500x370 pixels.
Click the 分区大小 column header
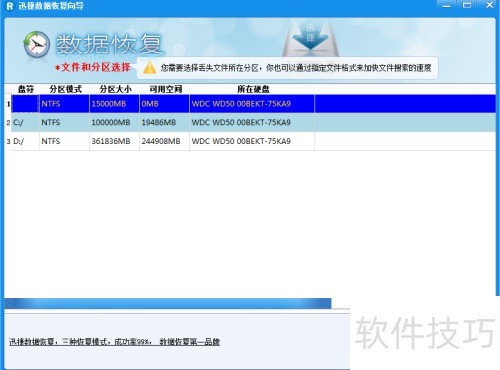pos(115,89)
